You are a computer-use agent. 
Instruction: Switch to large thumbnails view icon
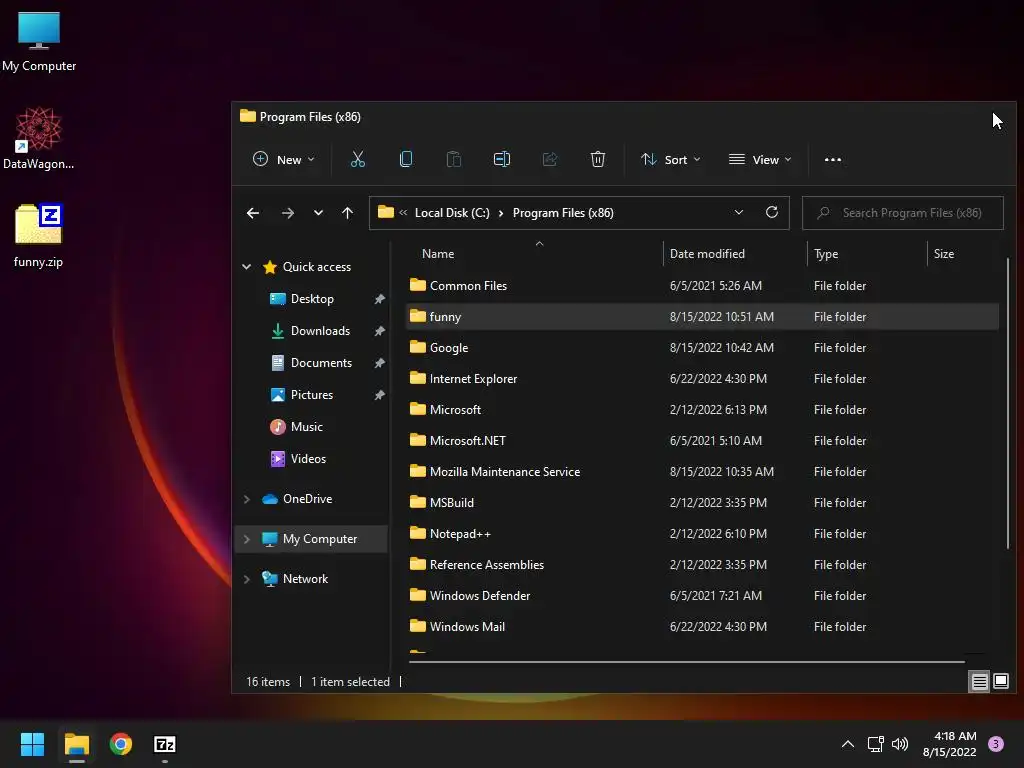1000,682
